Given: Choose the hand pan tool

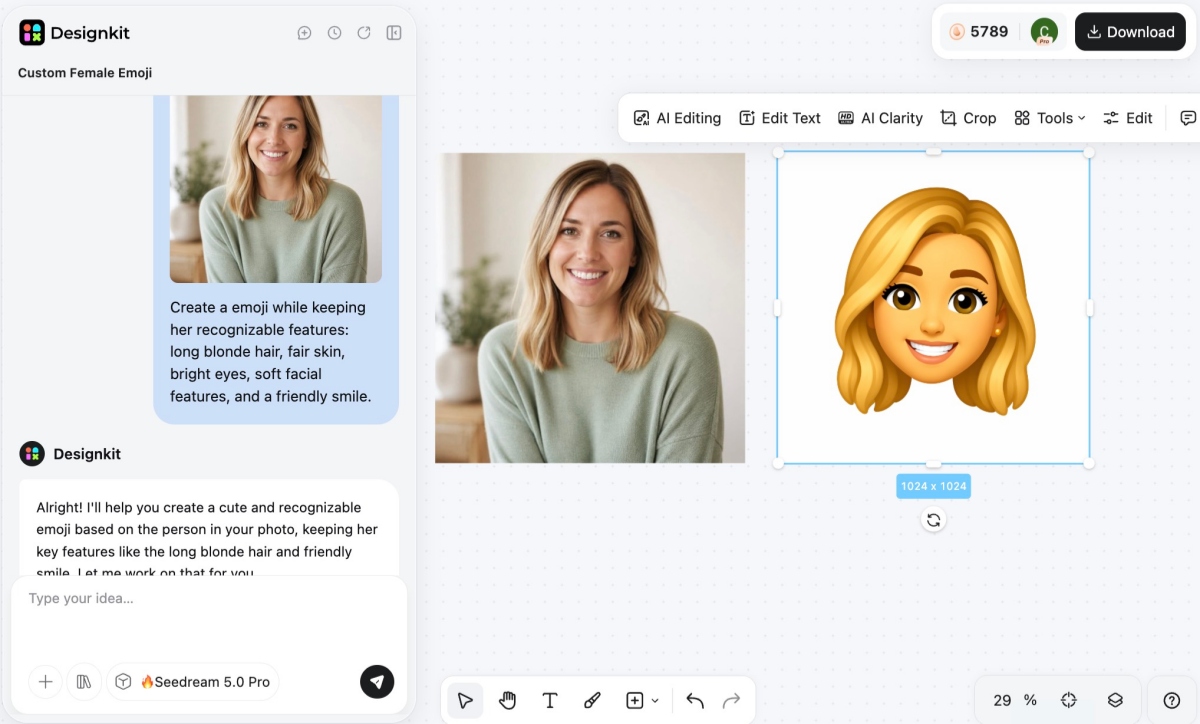Looking at the screenshot, I should (x=508, y=701).
